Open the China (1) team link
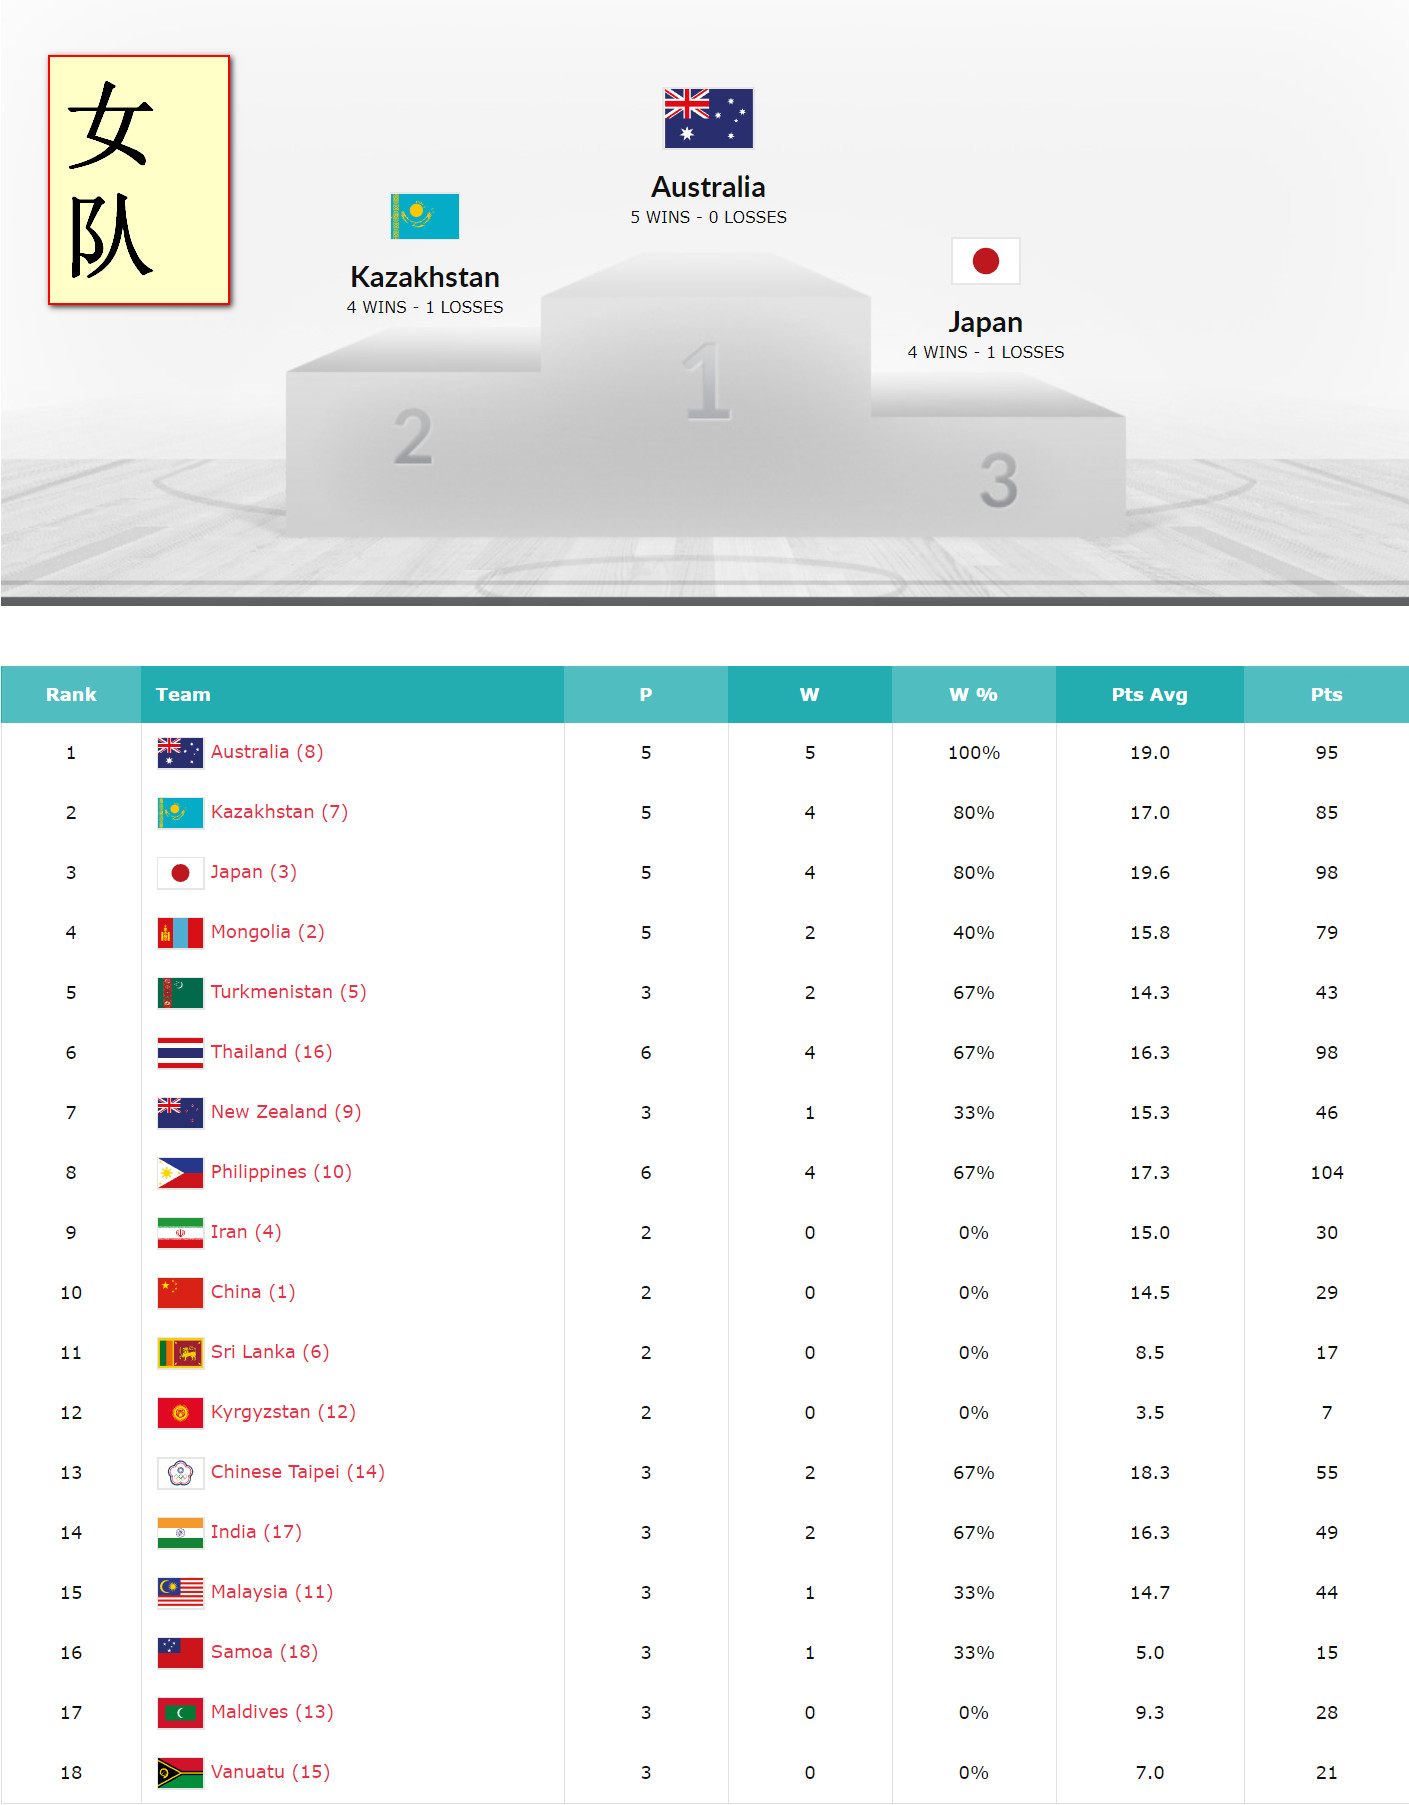This screenshot has height=1805, width=1409. click(x=253, y=1292)
